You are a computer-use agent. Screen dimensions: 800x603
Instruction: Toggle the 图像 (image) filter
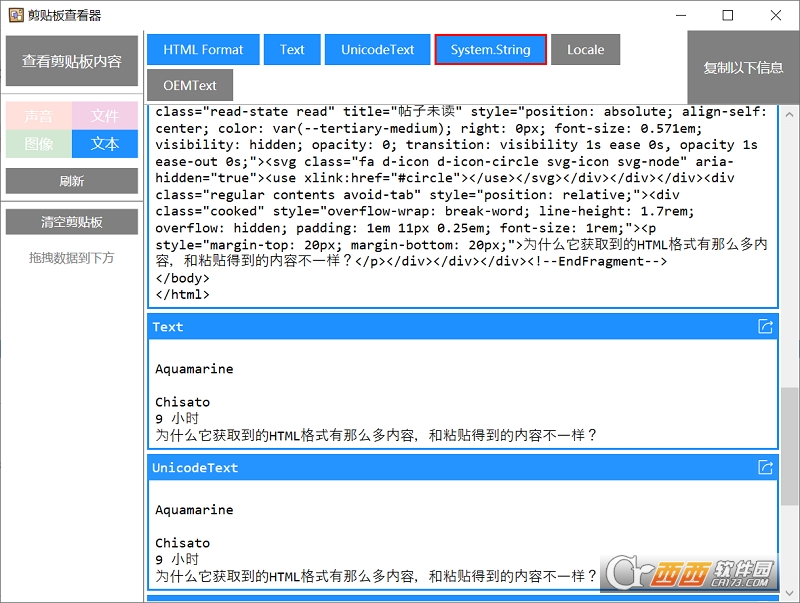click(x=39, y=144)
